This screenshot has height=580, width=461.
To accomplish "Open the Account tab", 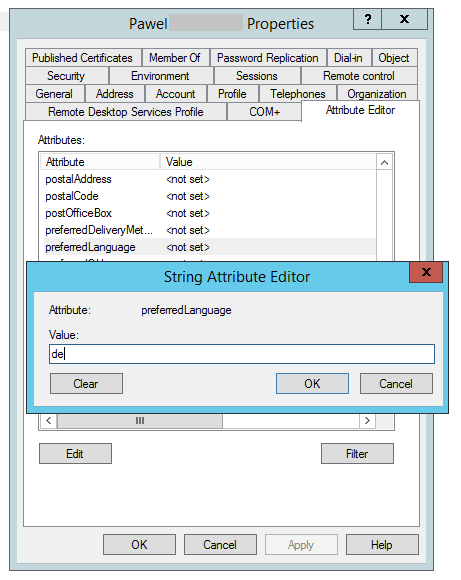I will click(175, 94).
